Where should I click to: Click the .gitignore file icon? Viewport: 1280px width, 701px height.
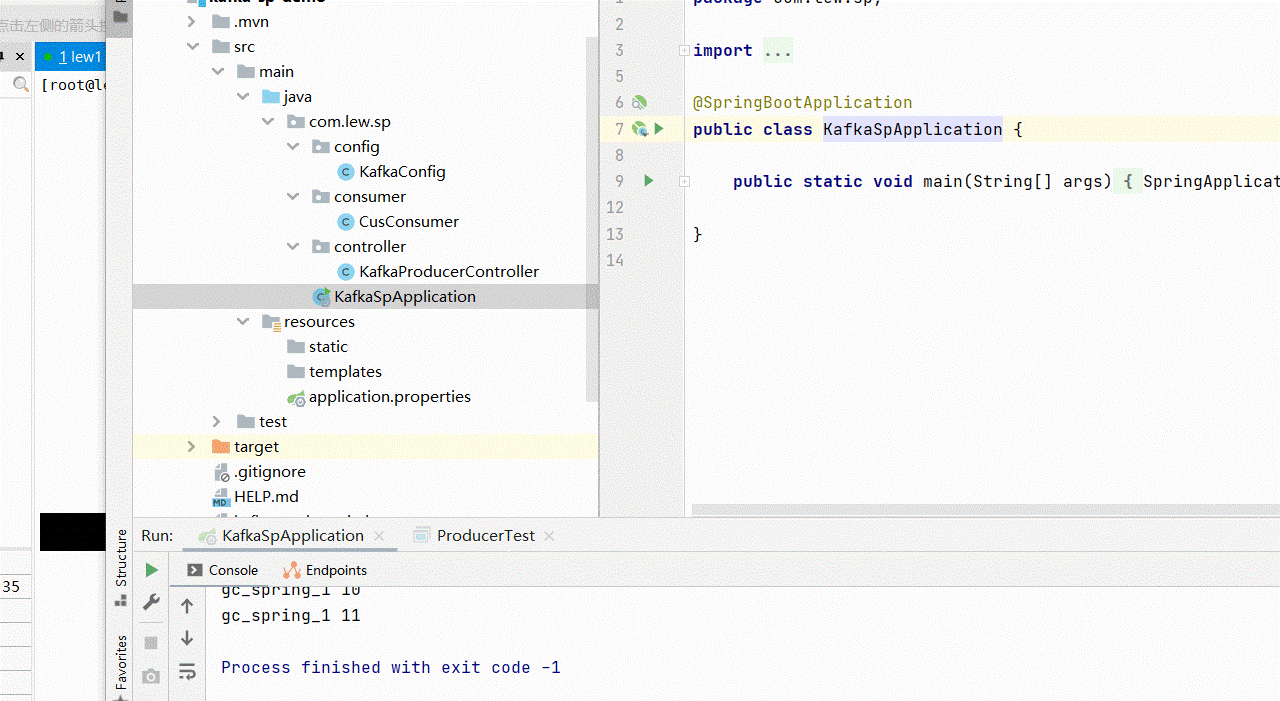click(222, 472)
